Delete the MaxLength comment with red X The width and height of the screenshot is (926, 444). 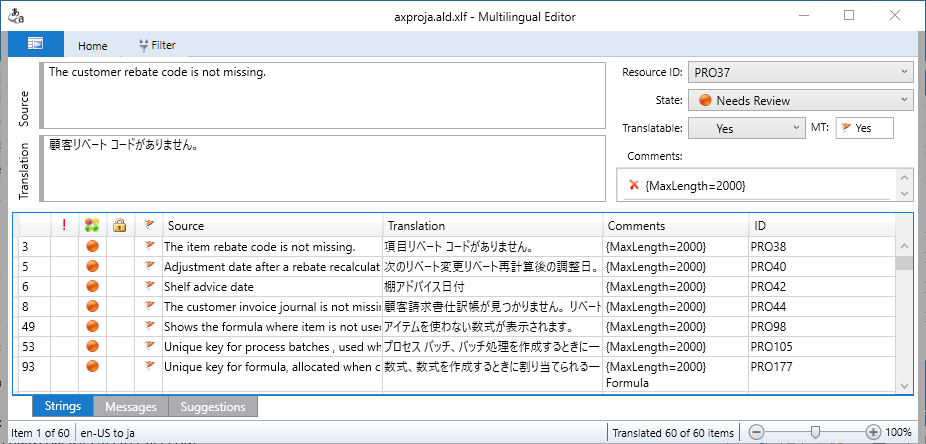point(634,185)
